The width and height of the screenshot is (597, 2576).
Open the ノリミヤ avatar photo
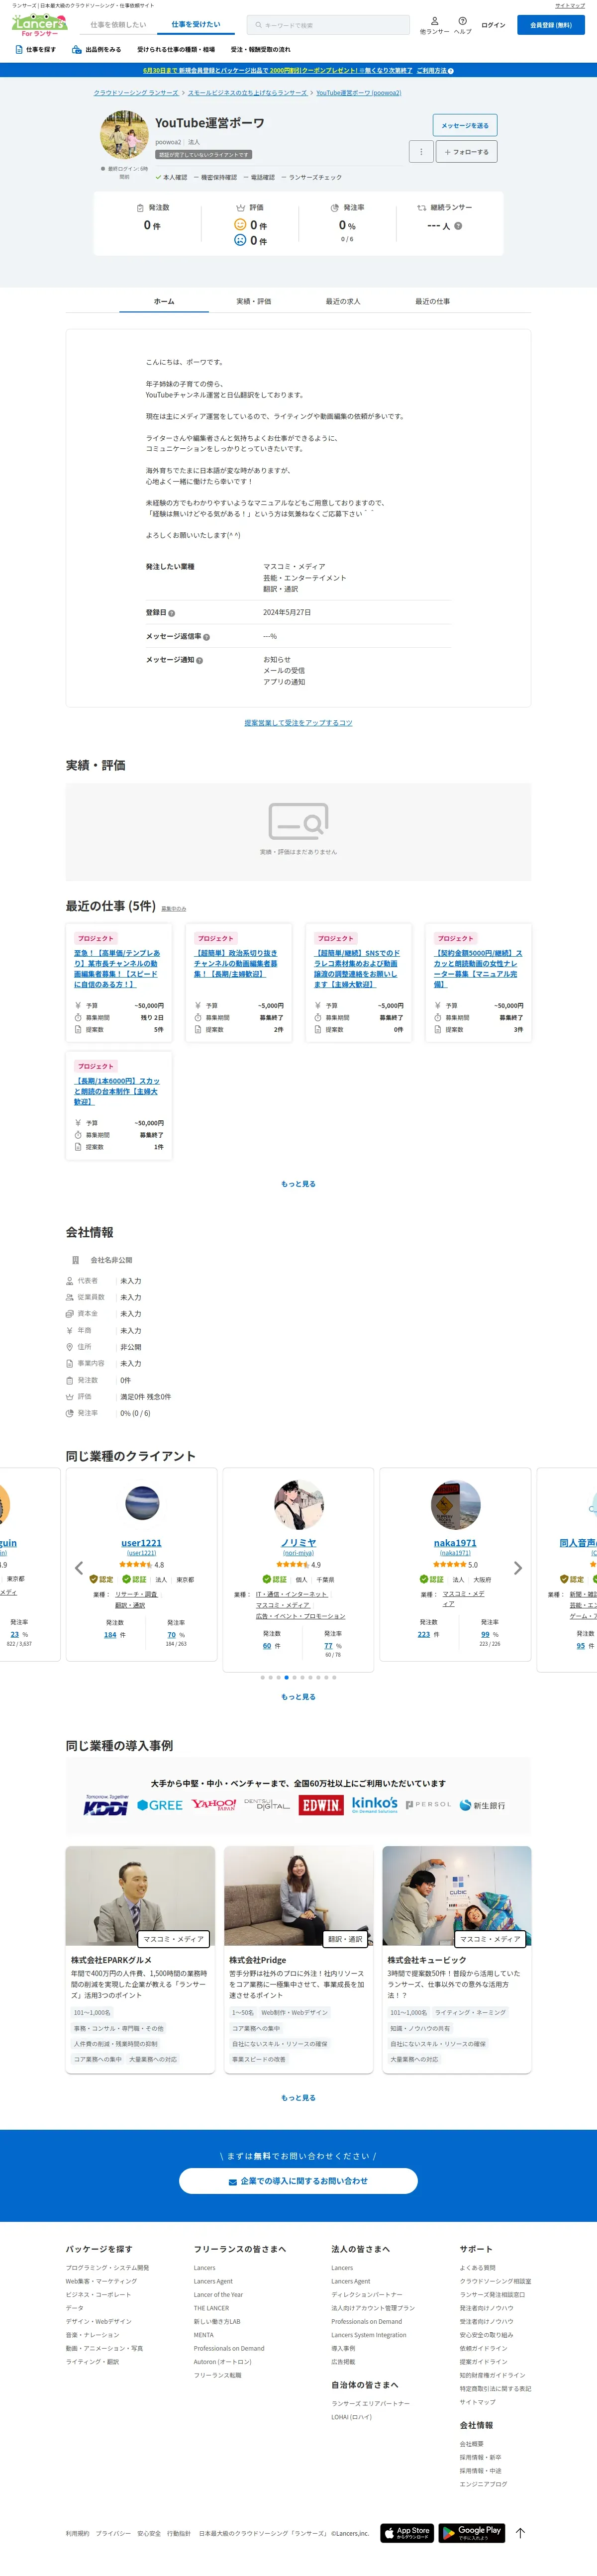pos(299,1505)
